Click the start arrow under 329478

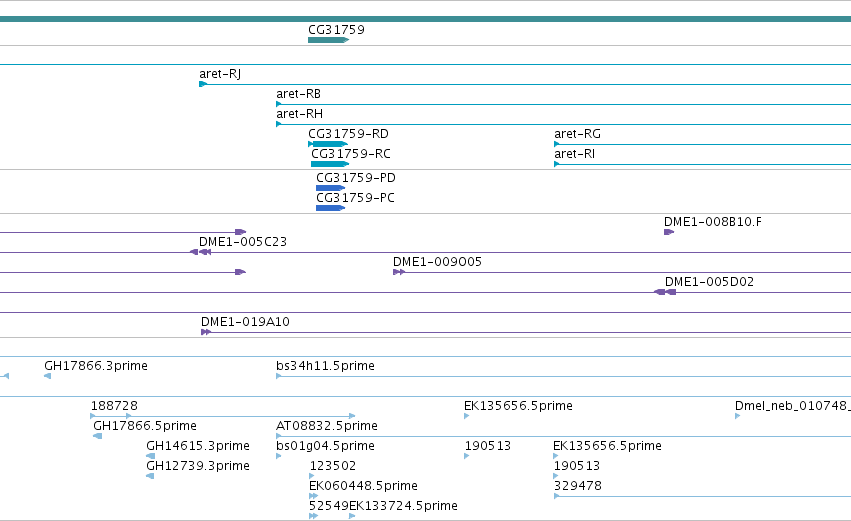(556, 497)
